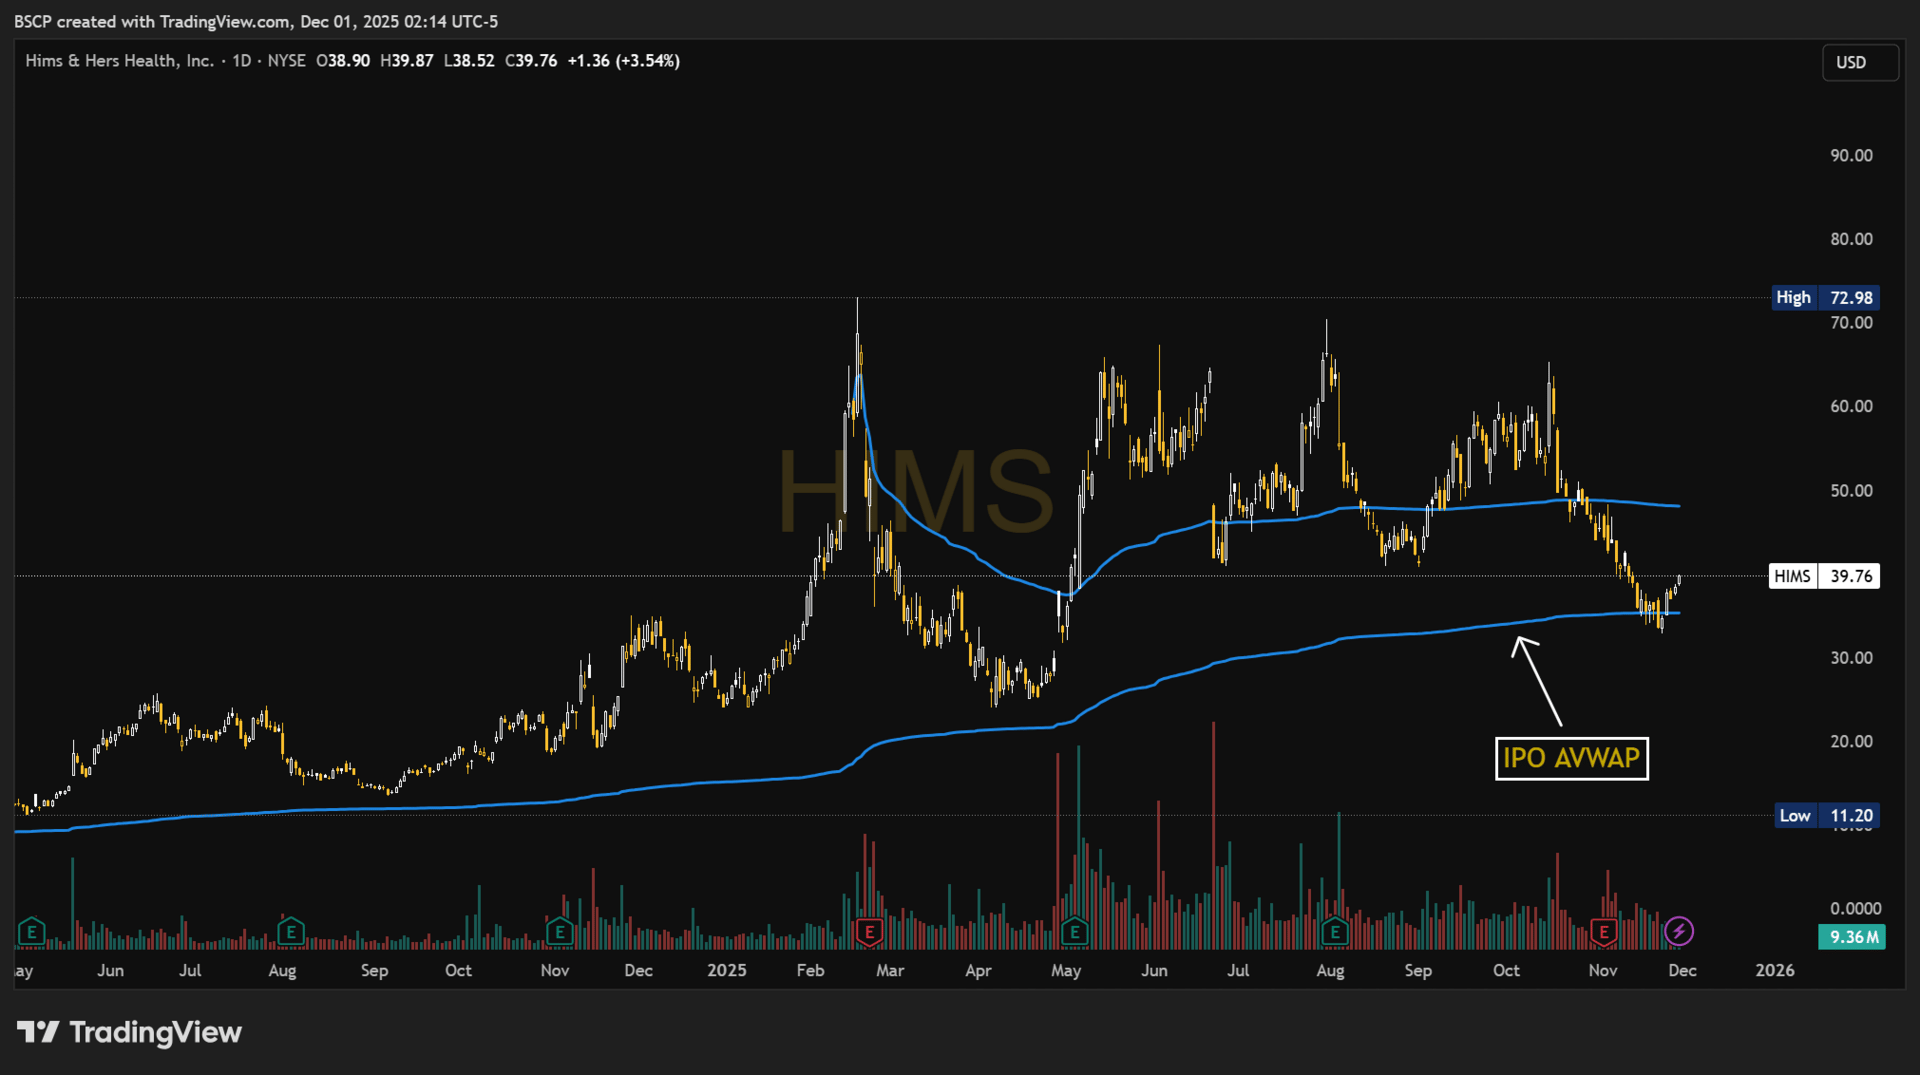Click the low value L38.52

468,61
